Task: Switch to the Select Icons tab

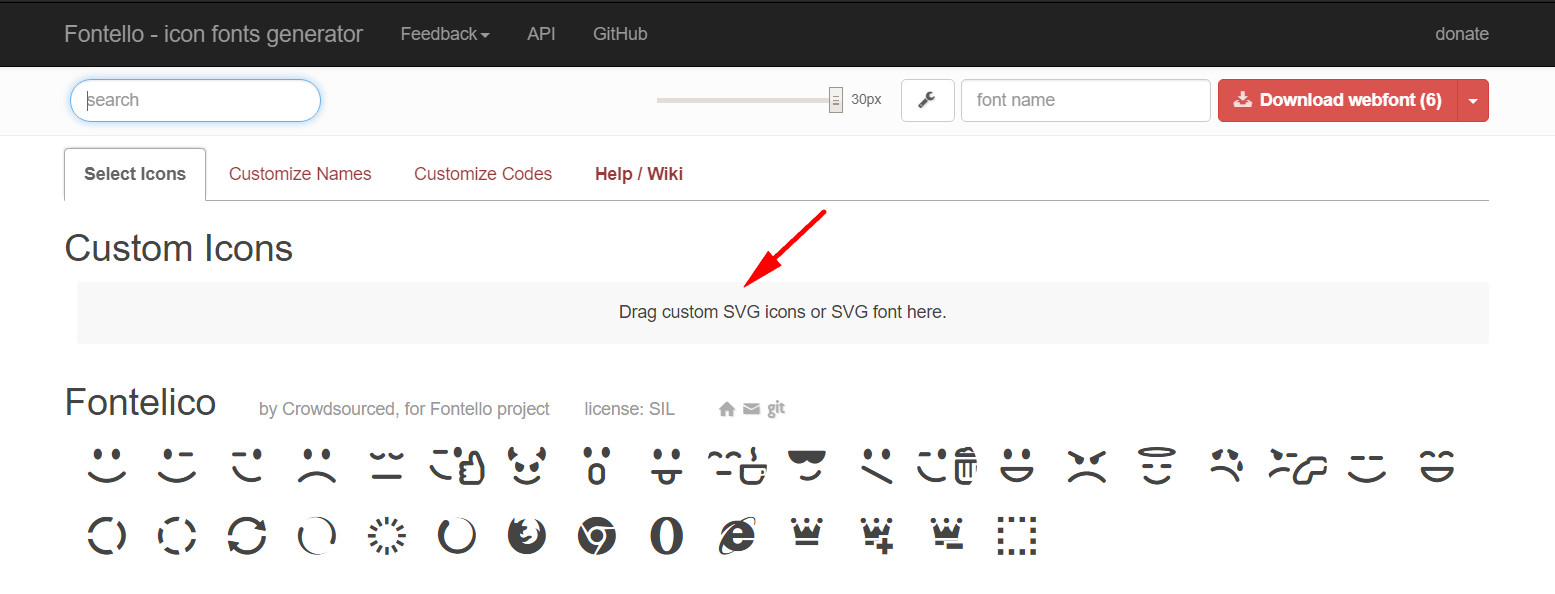Action: coord(135,174)
